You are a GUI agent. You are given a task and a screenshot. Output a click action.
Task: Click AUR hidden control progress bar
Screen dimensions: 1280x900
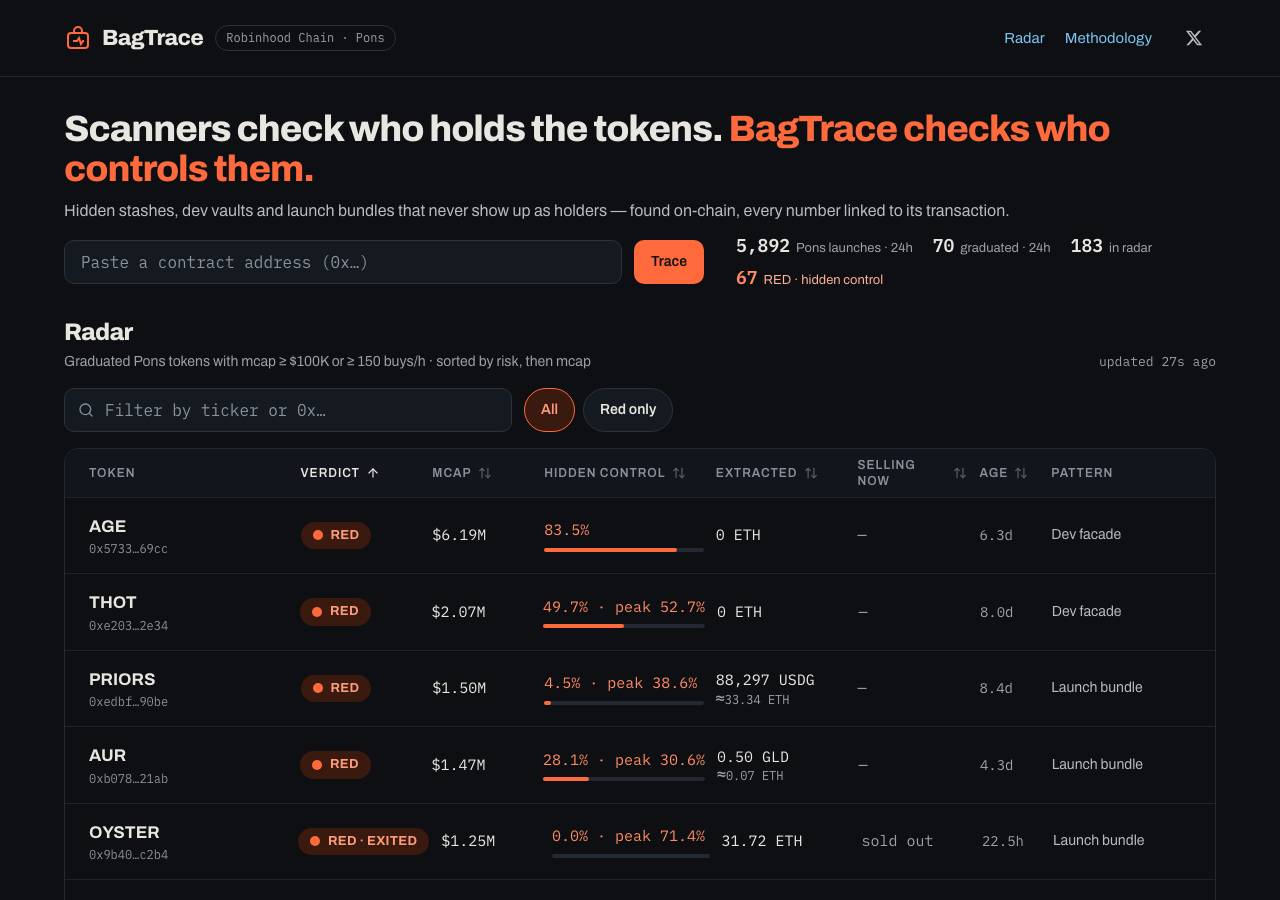[624, 779]
